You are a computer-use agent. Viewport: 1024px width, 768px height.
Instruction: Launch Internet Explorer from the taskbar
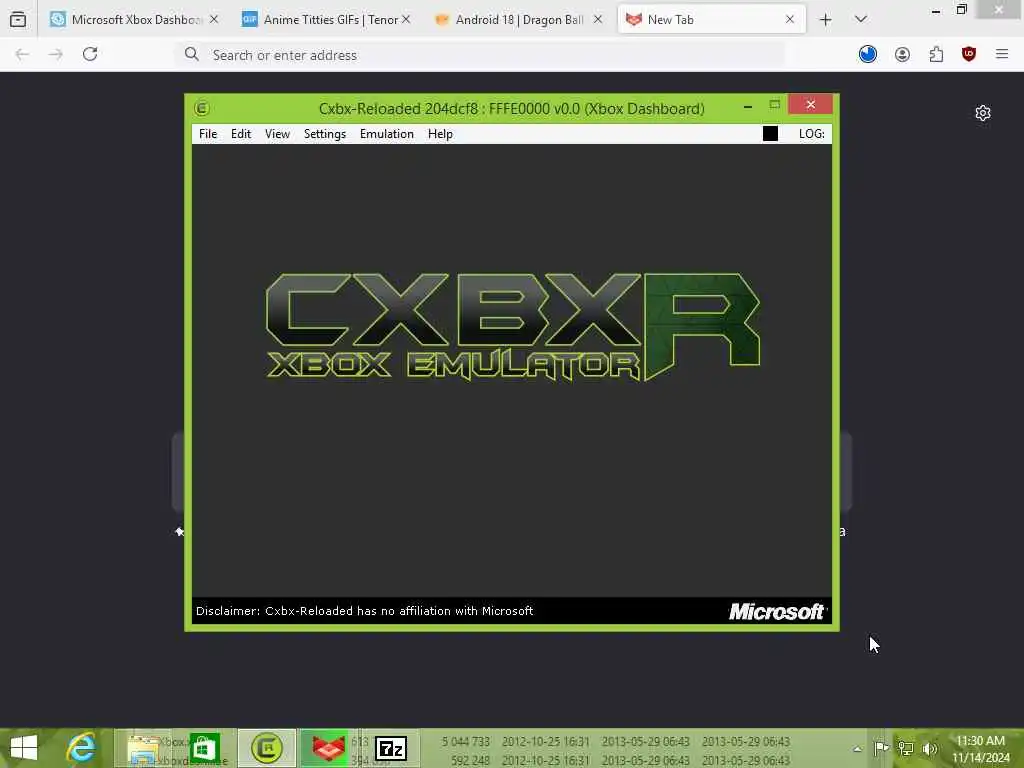pos(82,748)
